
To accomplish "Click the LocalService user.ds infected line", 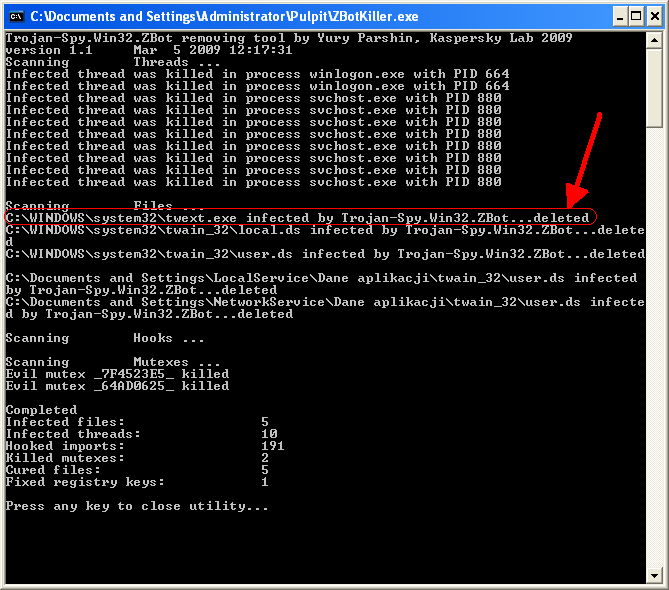I will point(321,284).
